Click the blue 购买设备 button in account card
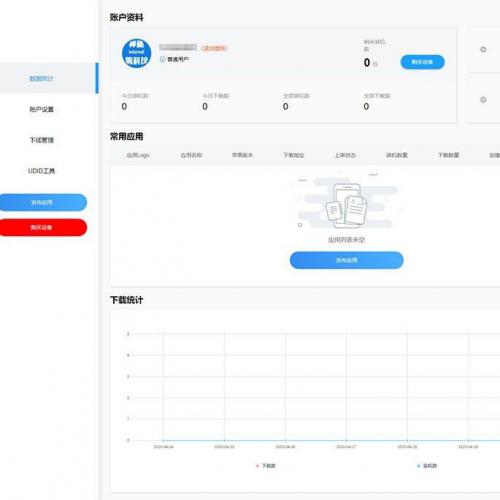Image resolution: width=500 pixels, height=500 pixels. pos(422,62)
